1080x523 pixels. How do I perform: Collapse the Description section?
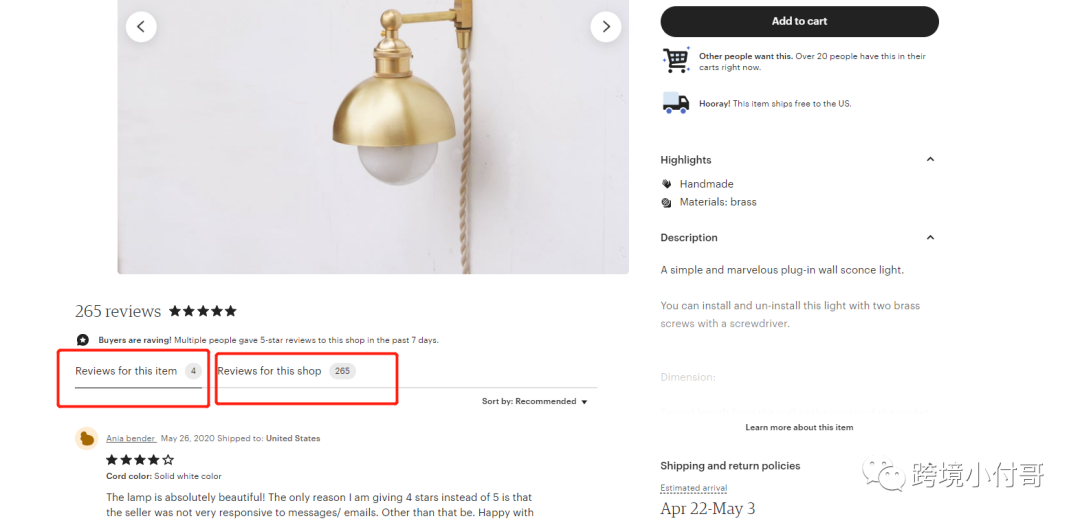coord(930,238)
